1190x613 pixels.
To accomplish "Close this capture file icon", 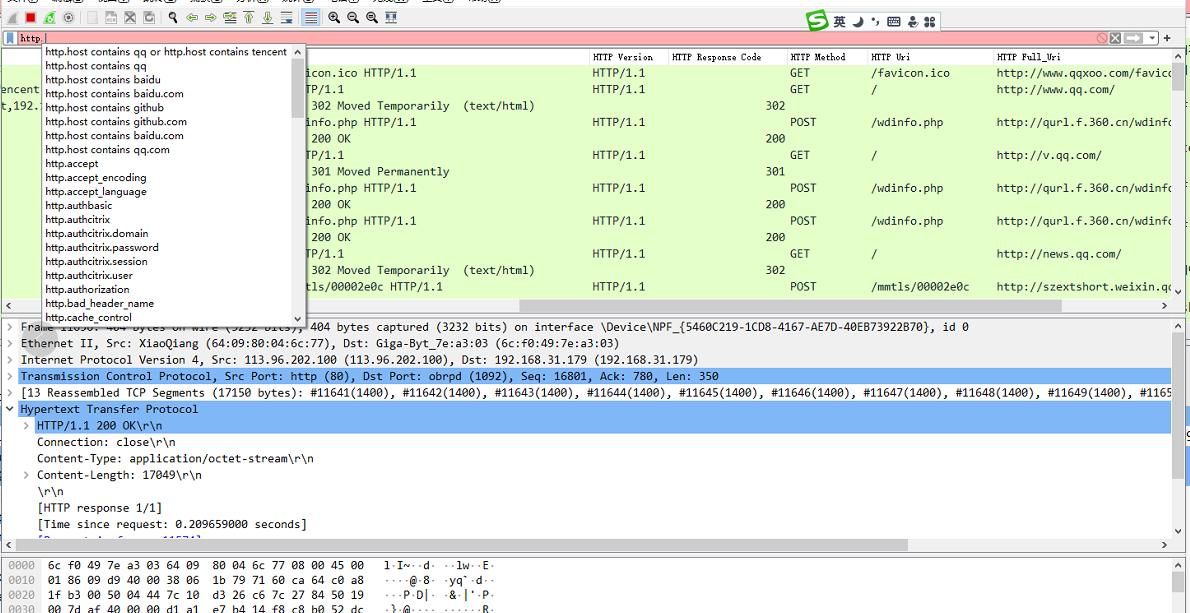I will (130, 17).
